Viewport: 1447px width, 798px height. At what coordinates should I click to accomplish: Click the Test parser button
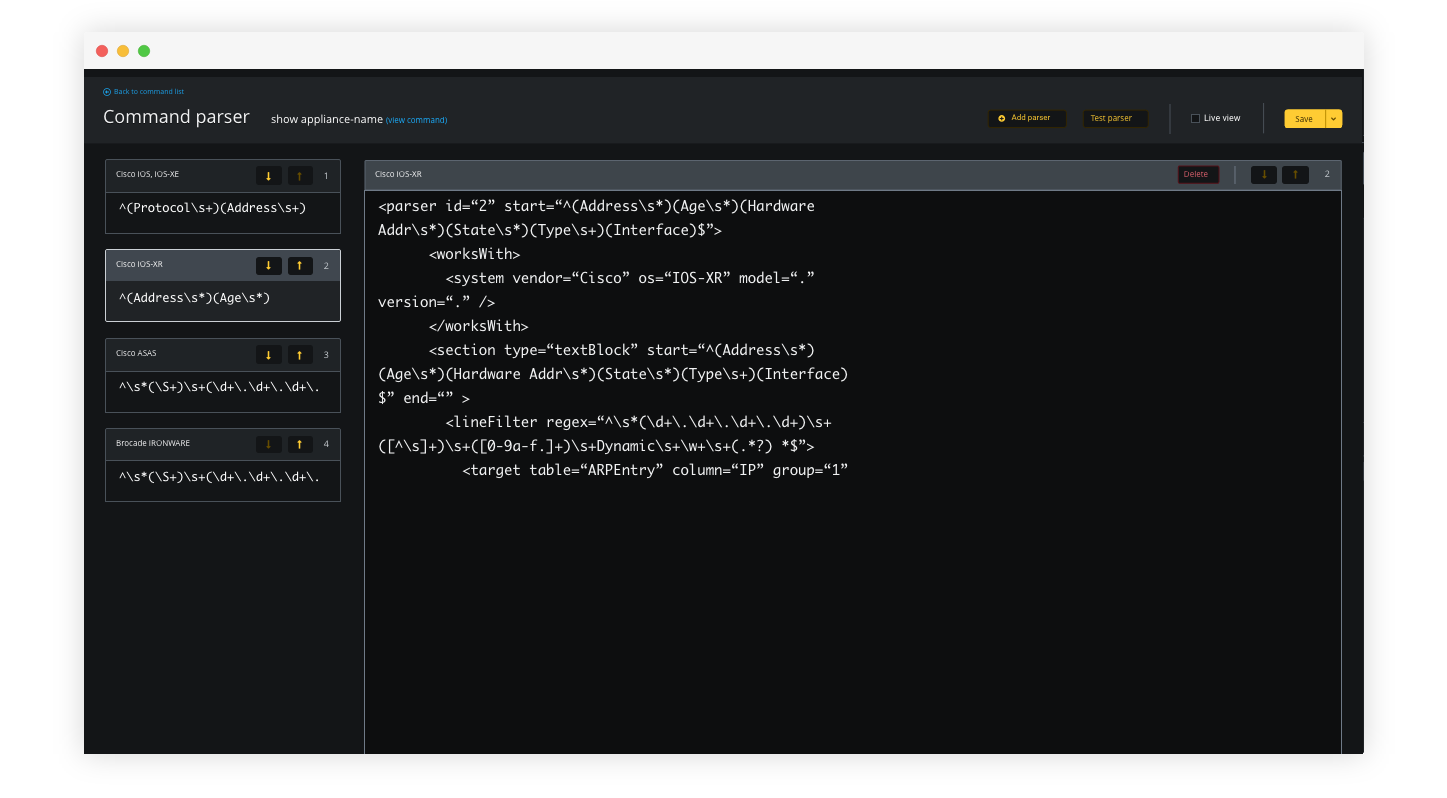1115,118
